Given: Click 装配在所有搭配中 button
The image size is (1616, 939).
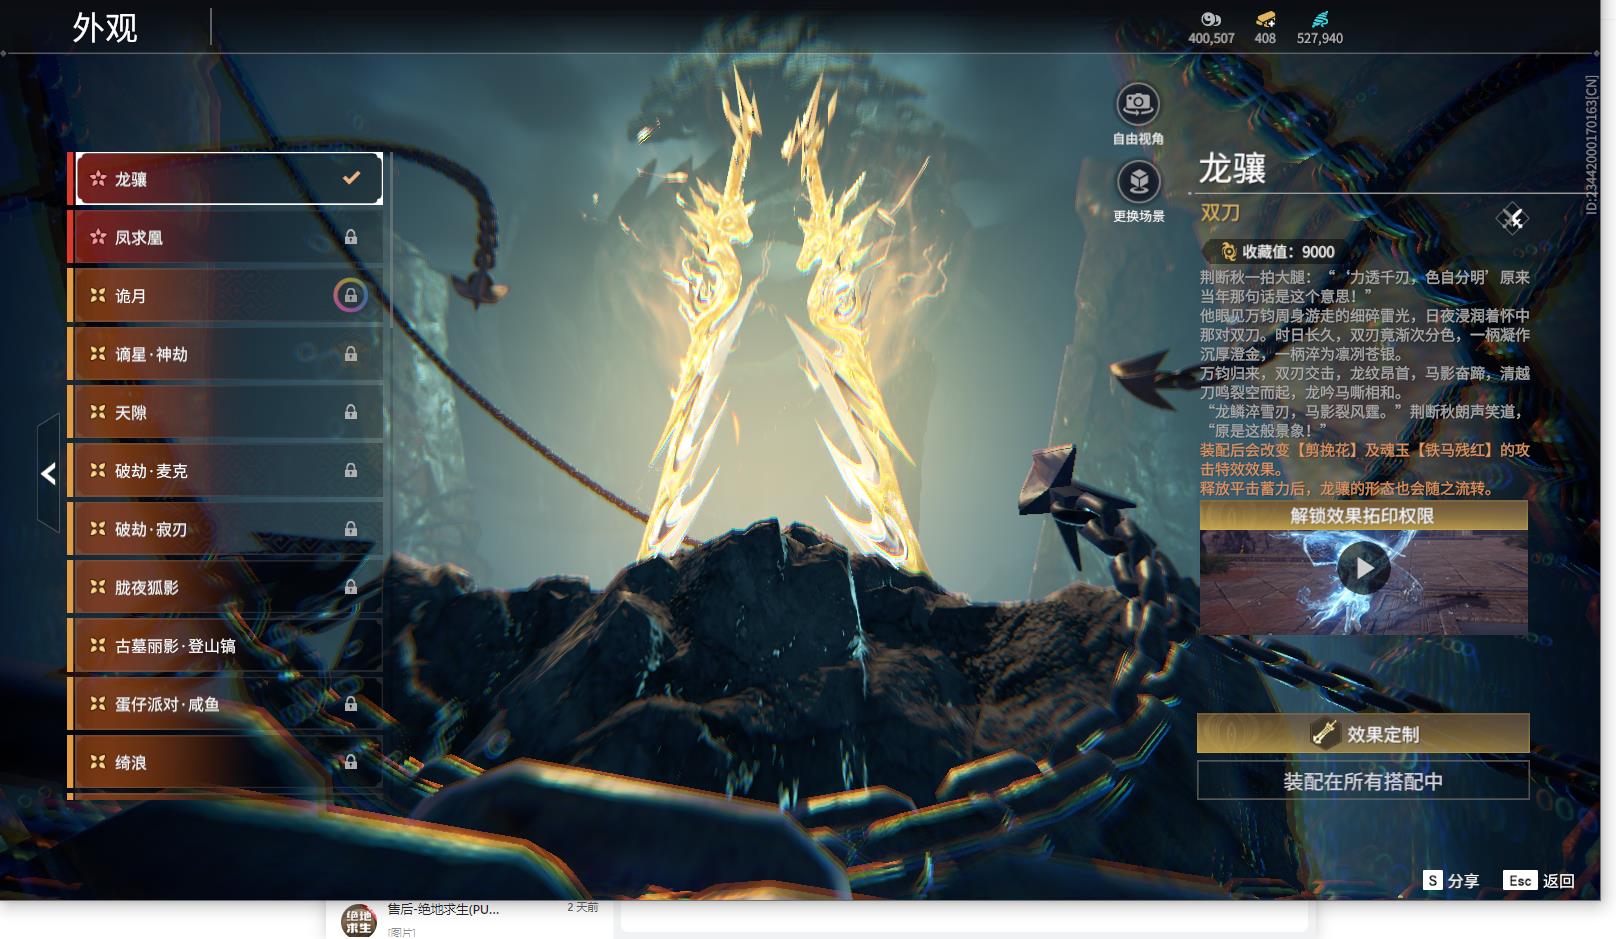Looking at the screenshot, I should pyautogui.click(x=1362, y=781).
